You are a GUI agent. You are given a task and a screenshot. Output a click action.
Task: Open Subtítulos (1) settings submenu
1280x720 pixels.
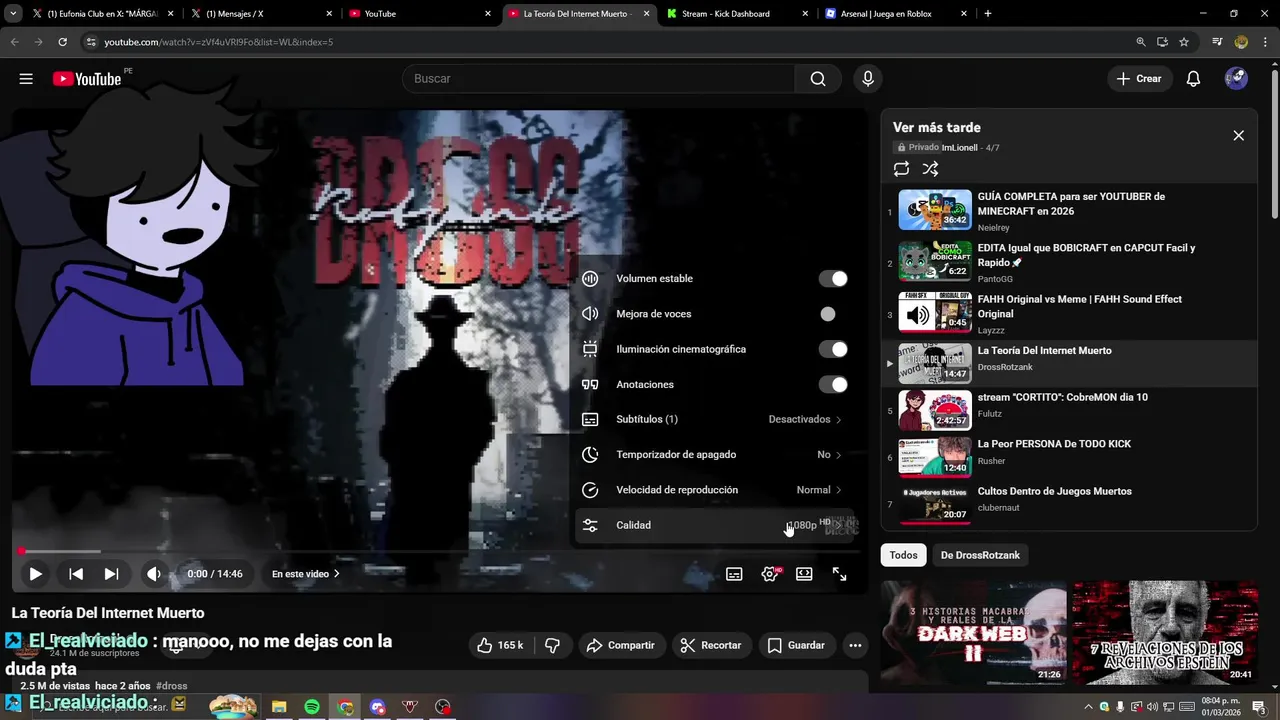click(714, 419)
